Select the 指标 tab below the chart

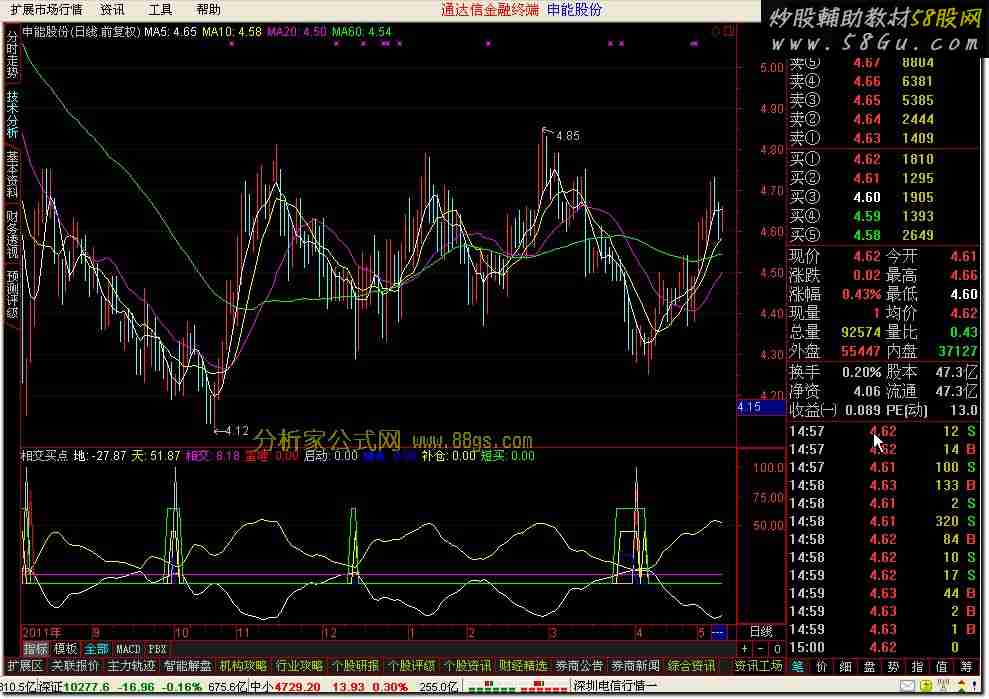(x=36, y=649)
